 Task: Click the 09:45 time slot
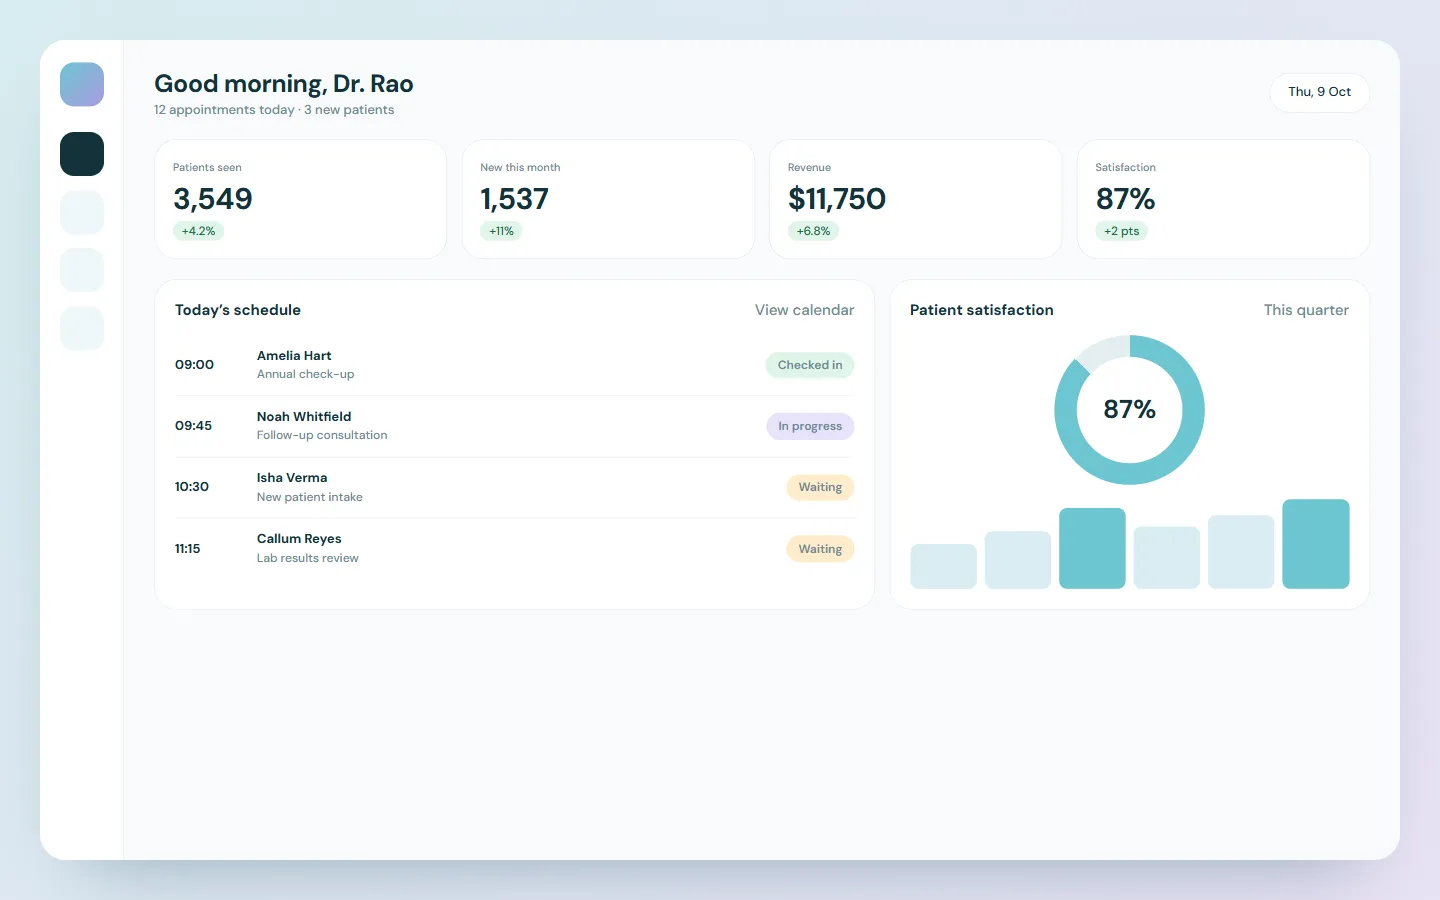(x=193, y=426)
